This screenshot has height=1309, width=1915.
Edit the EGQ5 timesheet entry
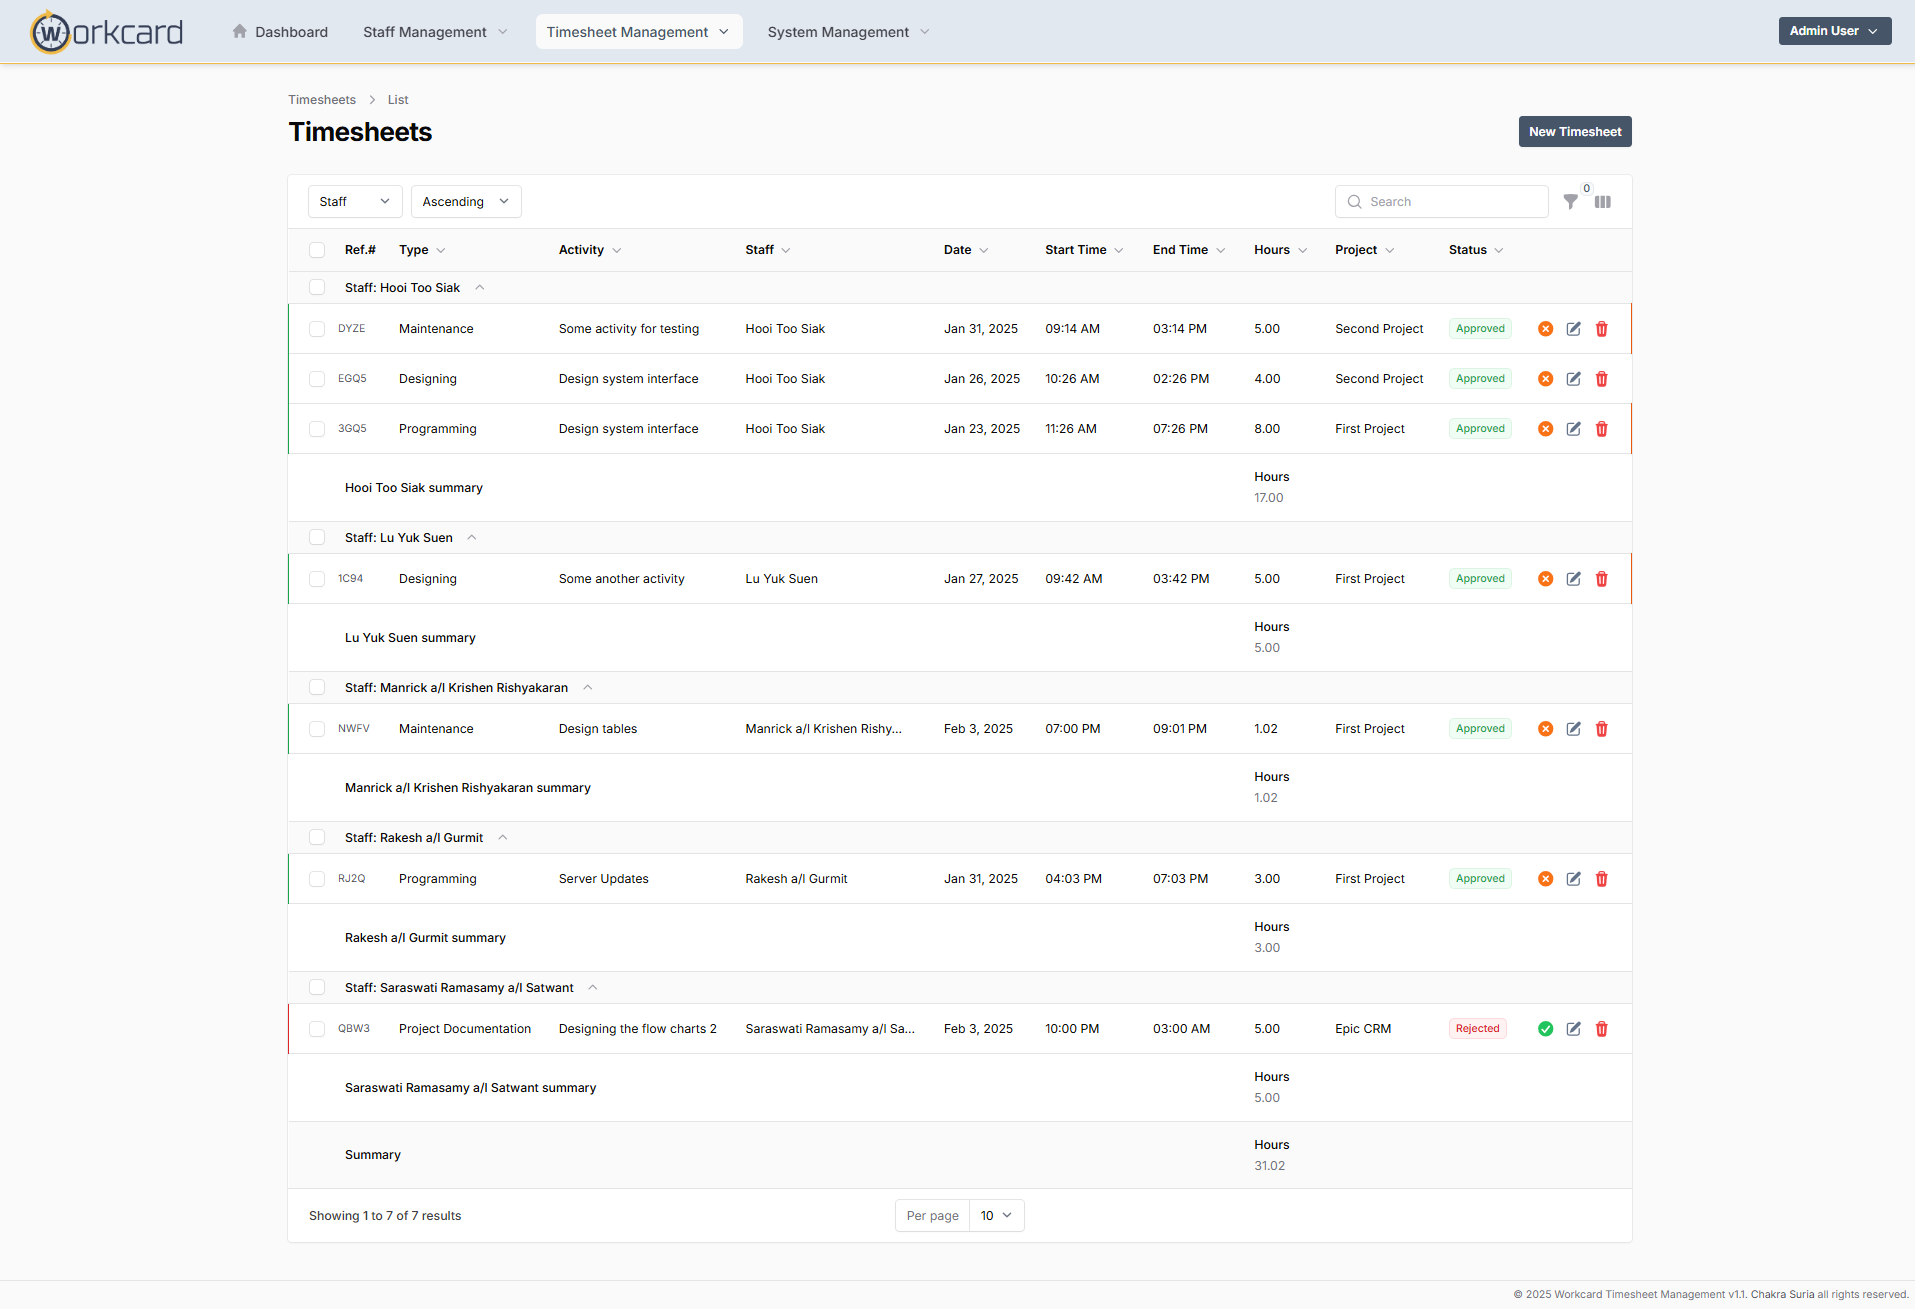pyautogui.click(x=1573, y=379)
